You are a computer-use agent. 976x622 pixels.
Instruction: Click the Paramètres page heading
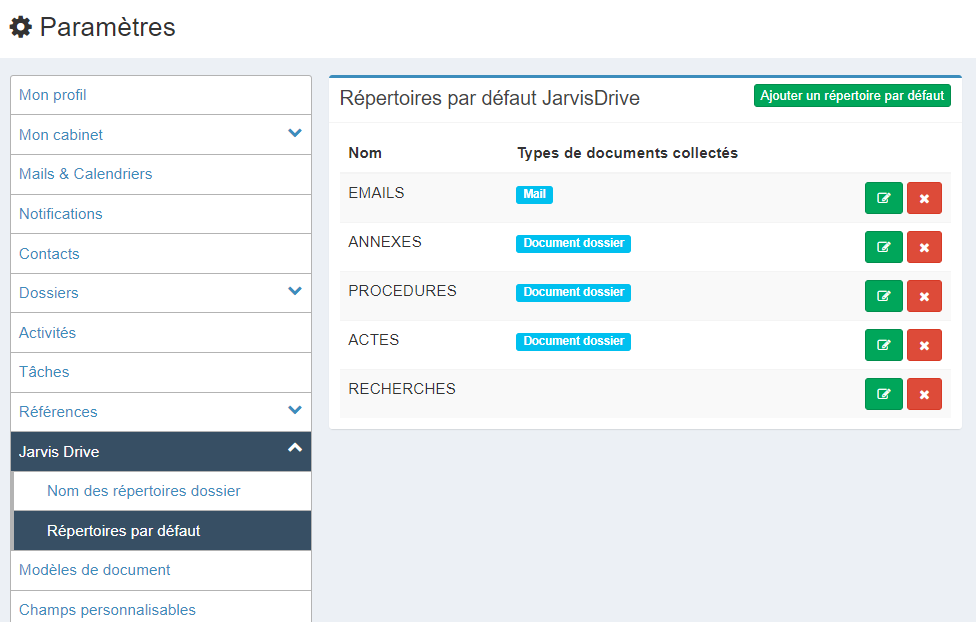108,27
